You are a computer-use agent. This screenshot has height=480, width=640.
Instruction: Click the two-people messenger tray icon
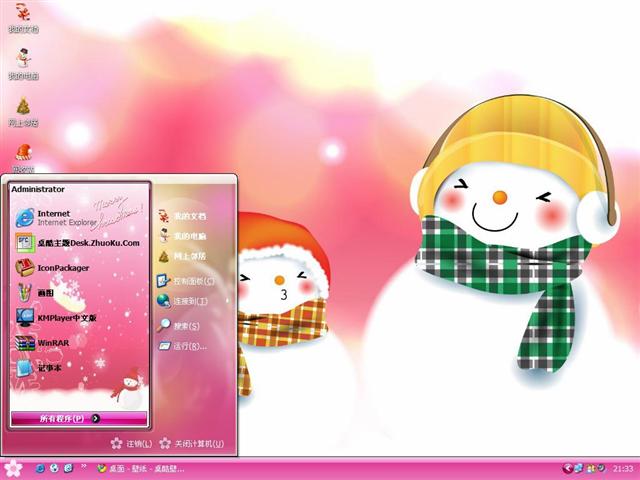(x=591, y=468)
